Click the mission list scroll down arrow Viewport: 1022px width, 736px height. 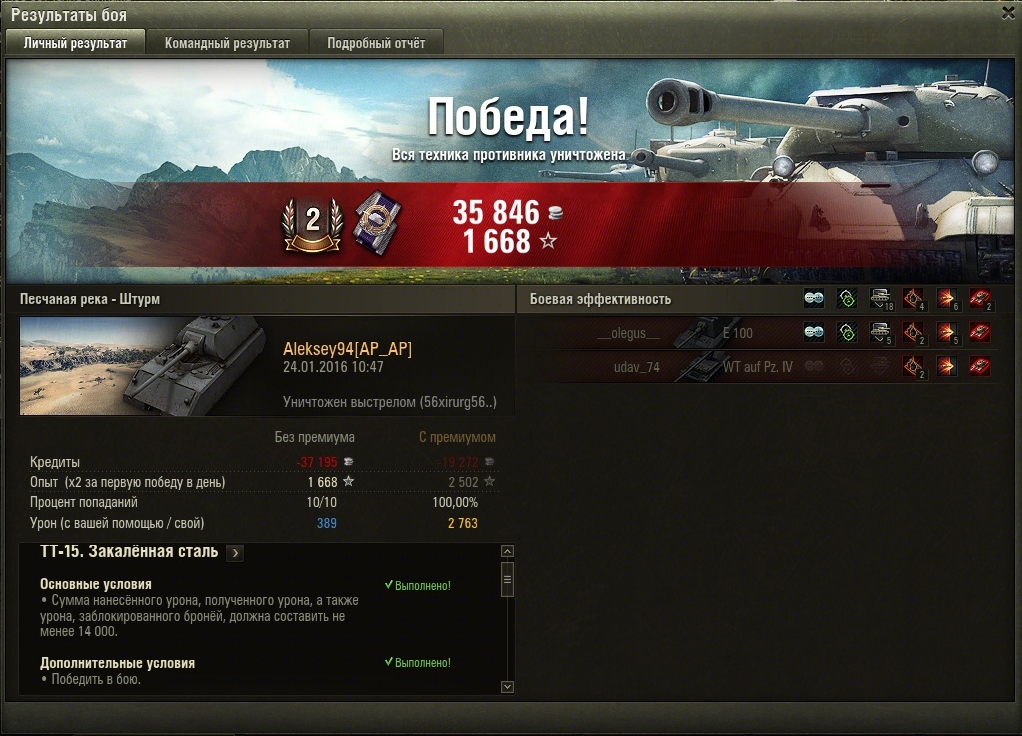[507, 687]
